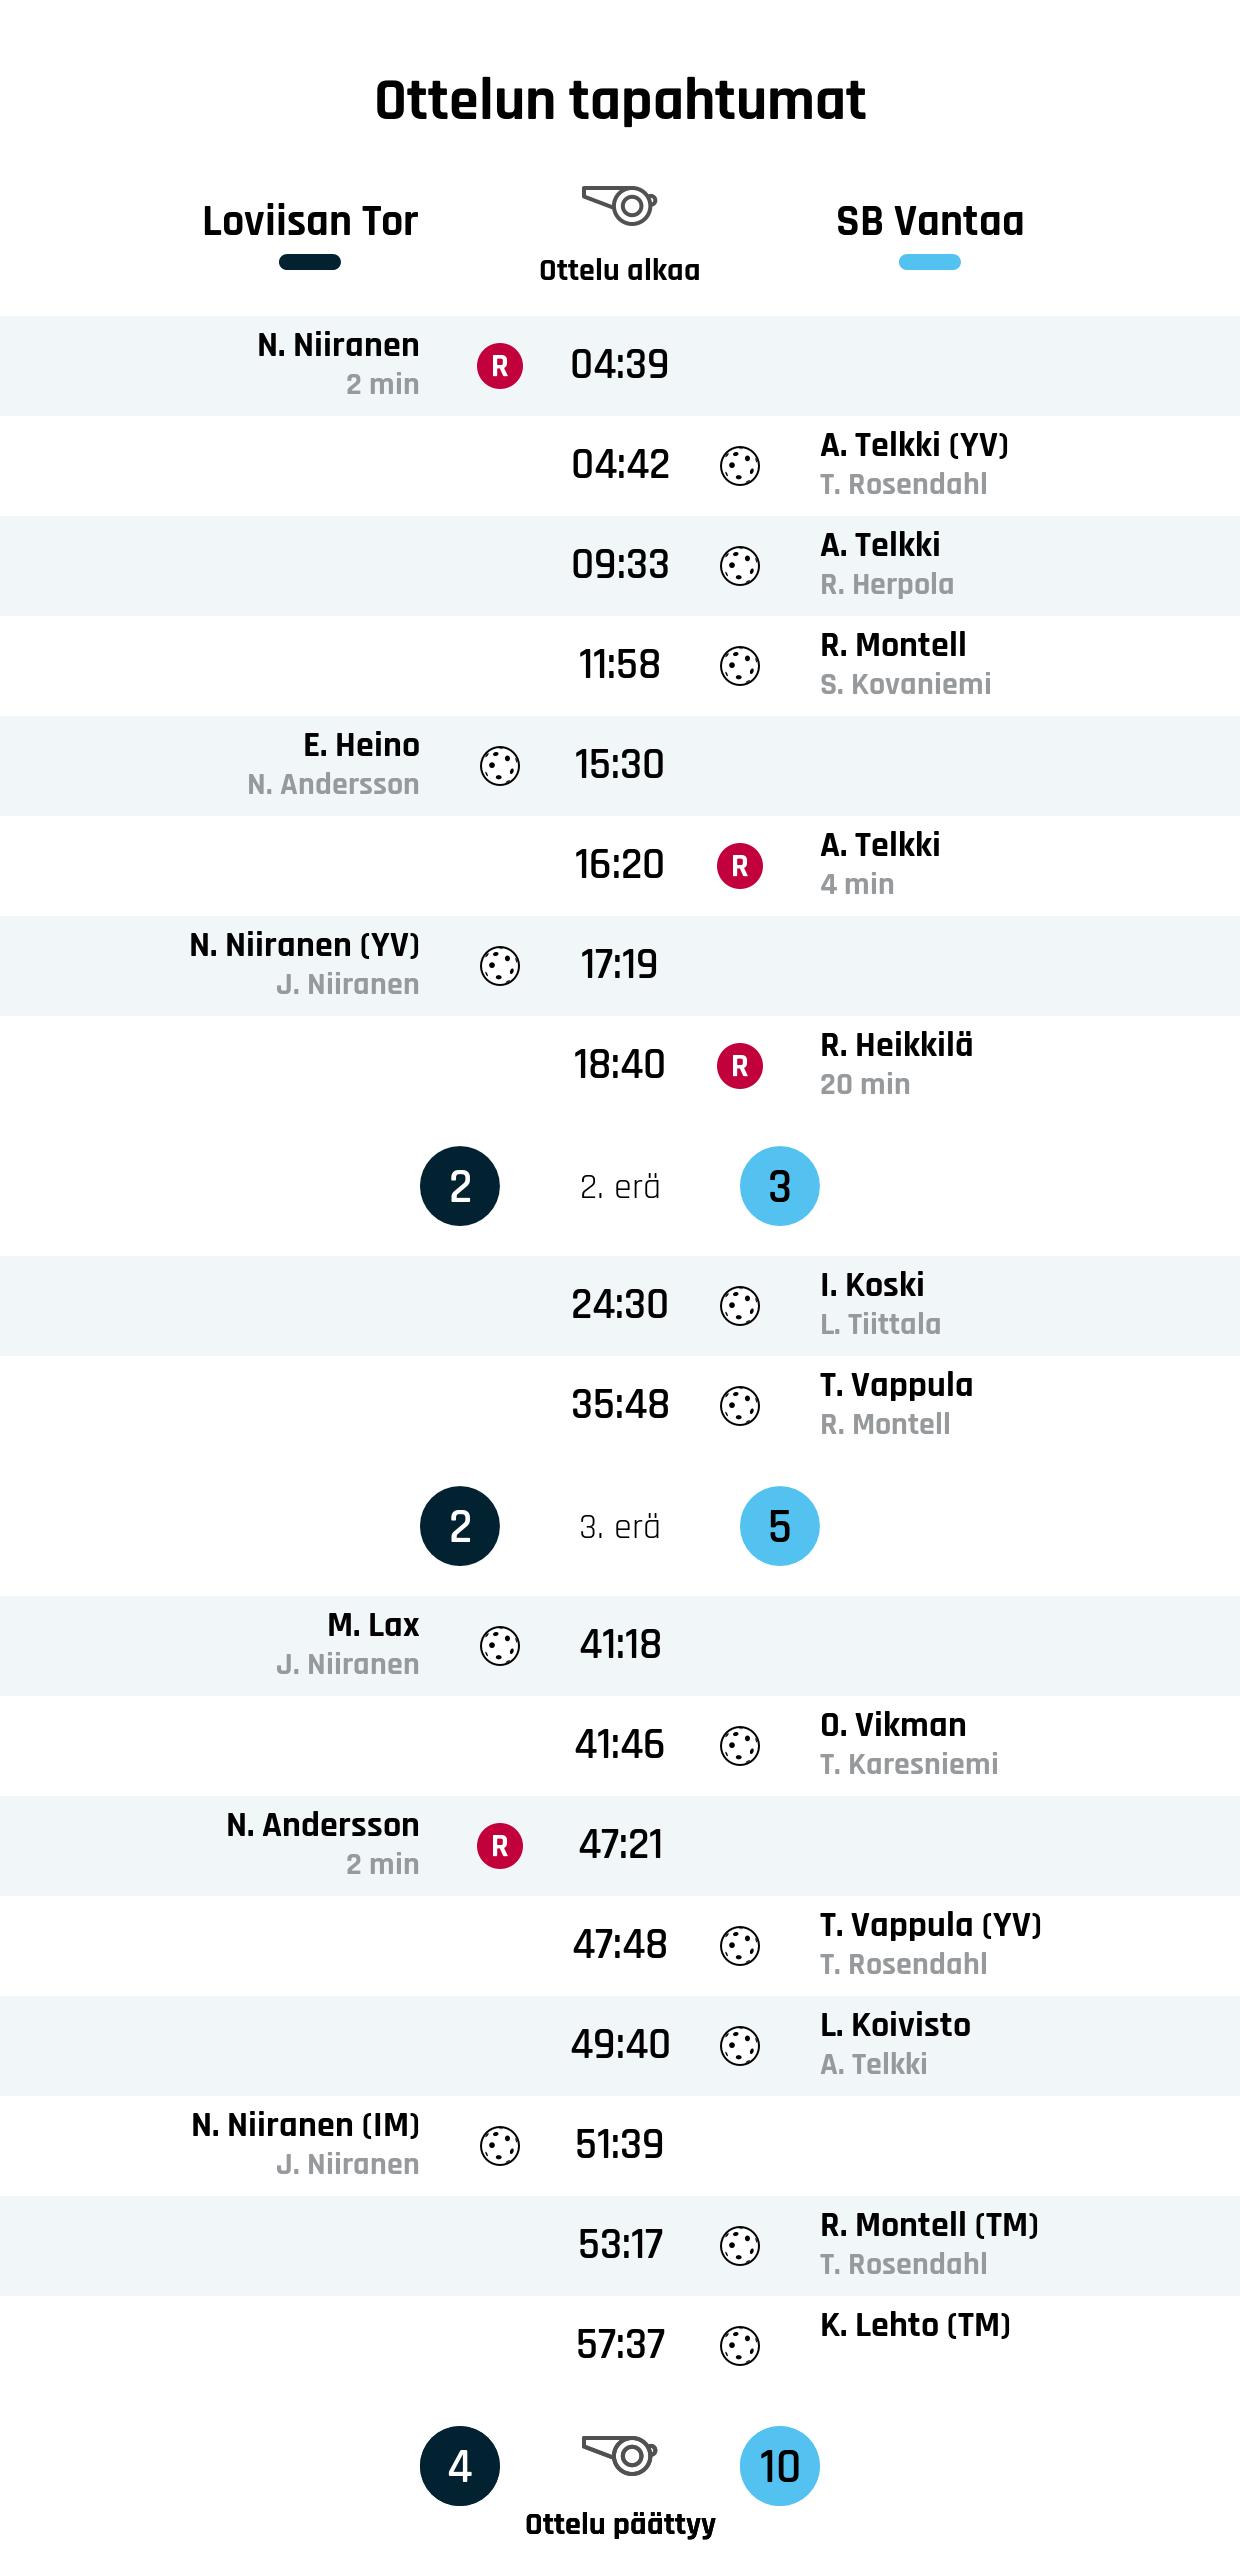
Task: Click the goal ball icon at 41:18
Action: point(500,1646)
